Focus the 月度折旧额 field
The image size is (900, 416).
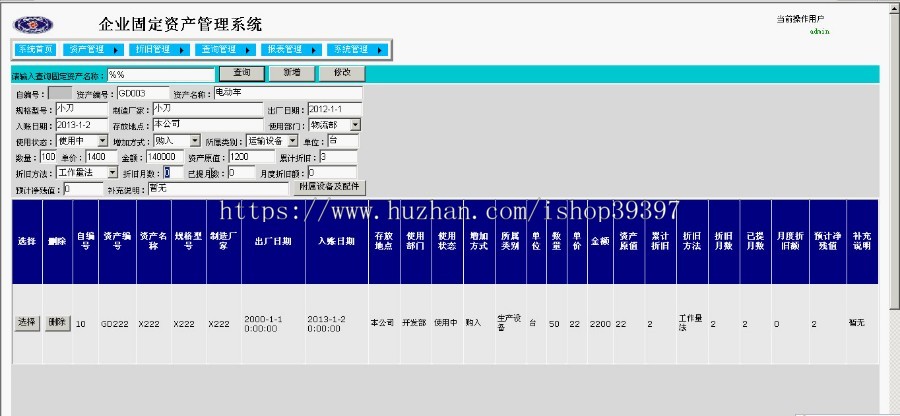click(332, 172)
